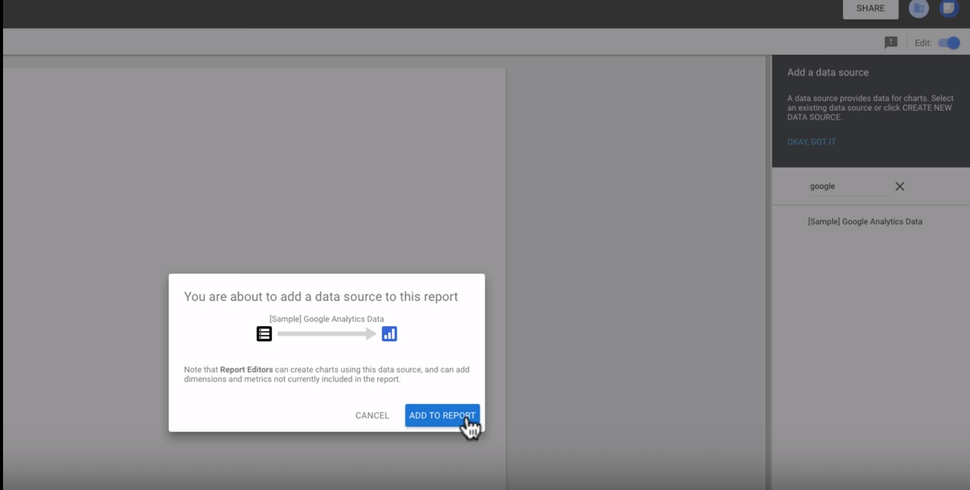Click the gray arrow between dialog icons

pos(326,334)
